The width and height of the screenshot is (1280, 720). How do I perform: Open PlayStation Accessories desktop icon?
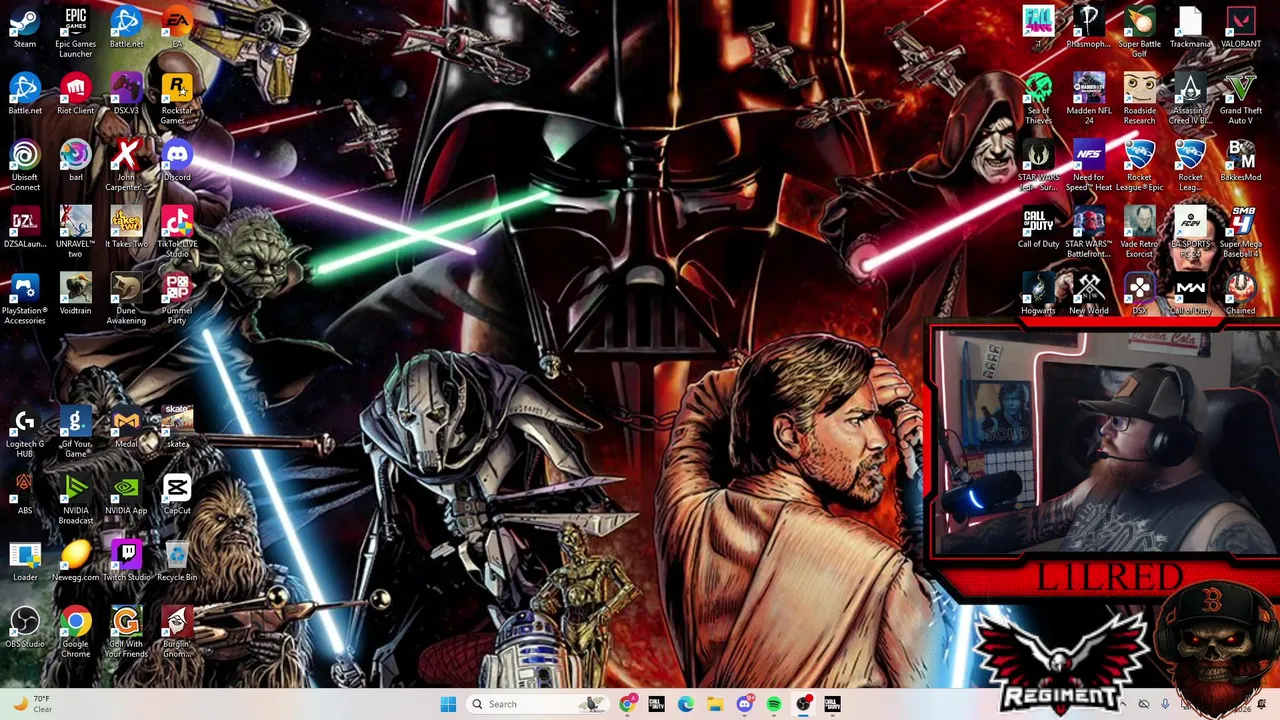pos(25,300)
